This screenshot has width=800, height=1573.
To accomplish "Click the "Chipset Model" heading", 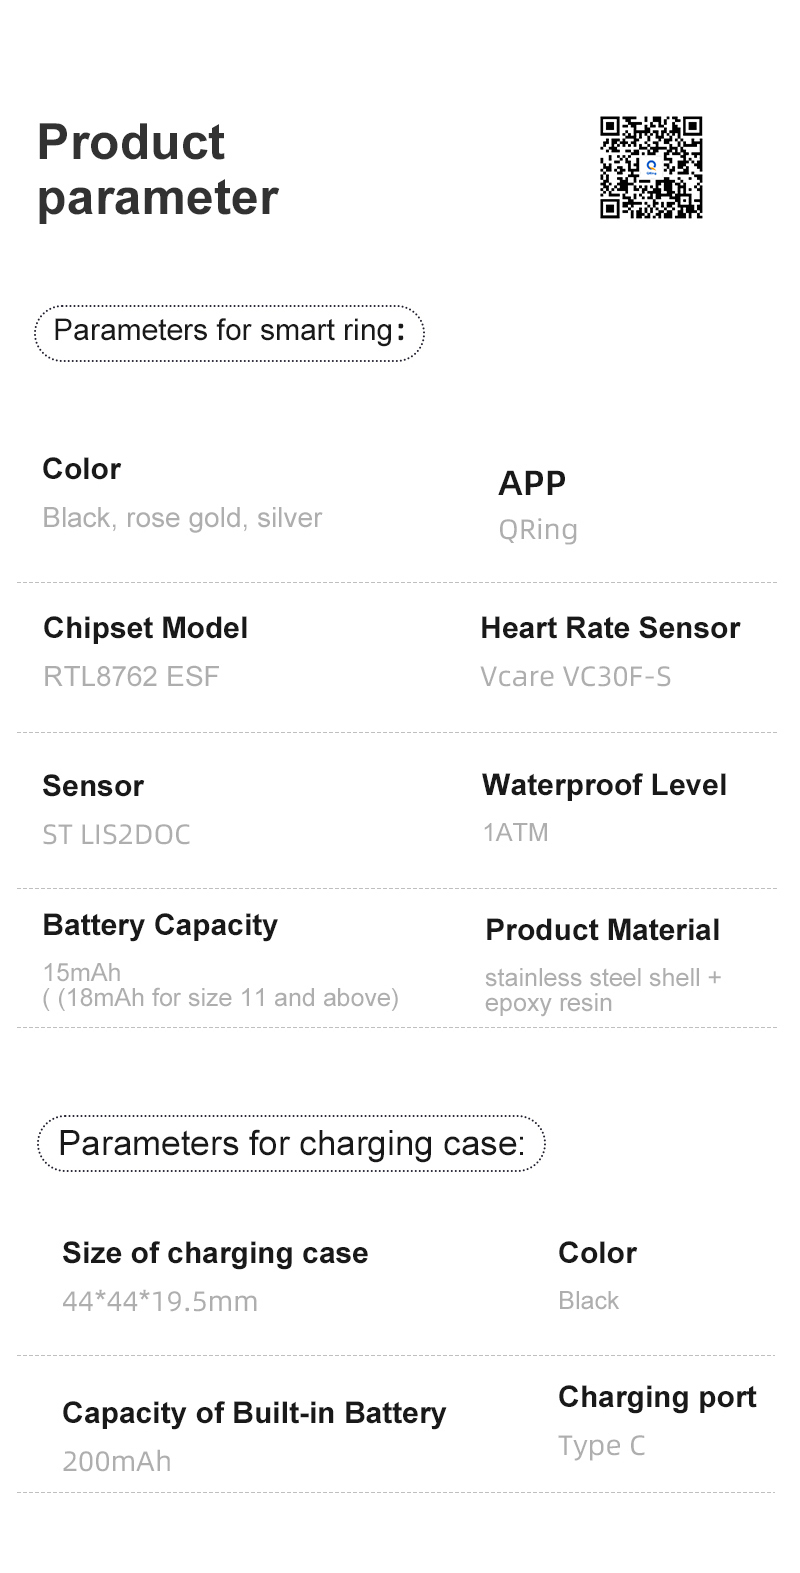I will pos(145,628).
